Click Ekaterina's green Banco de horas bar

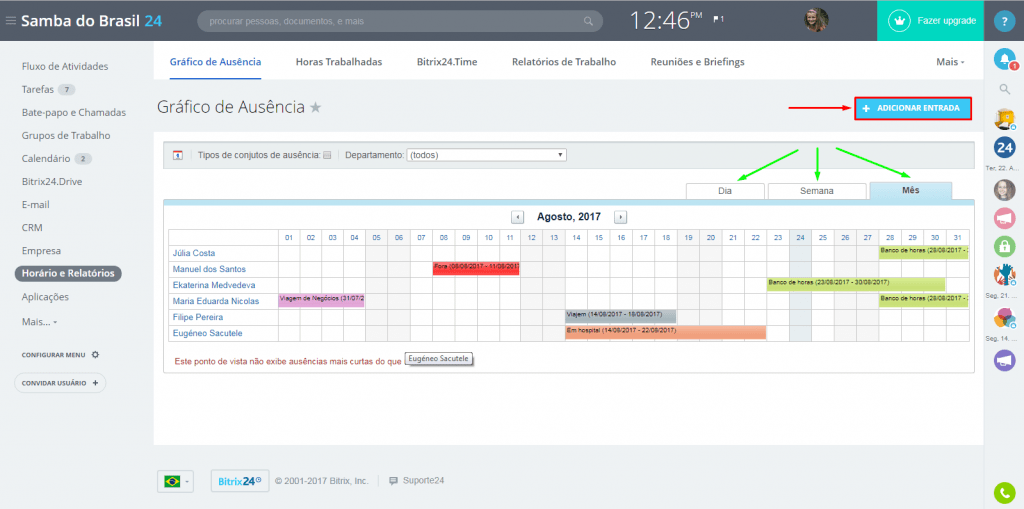coord(856,284)
